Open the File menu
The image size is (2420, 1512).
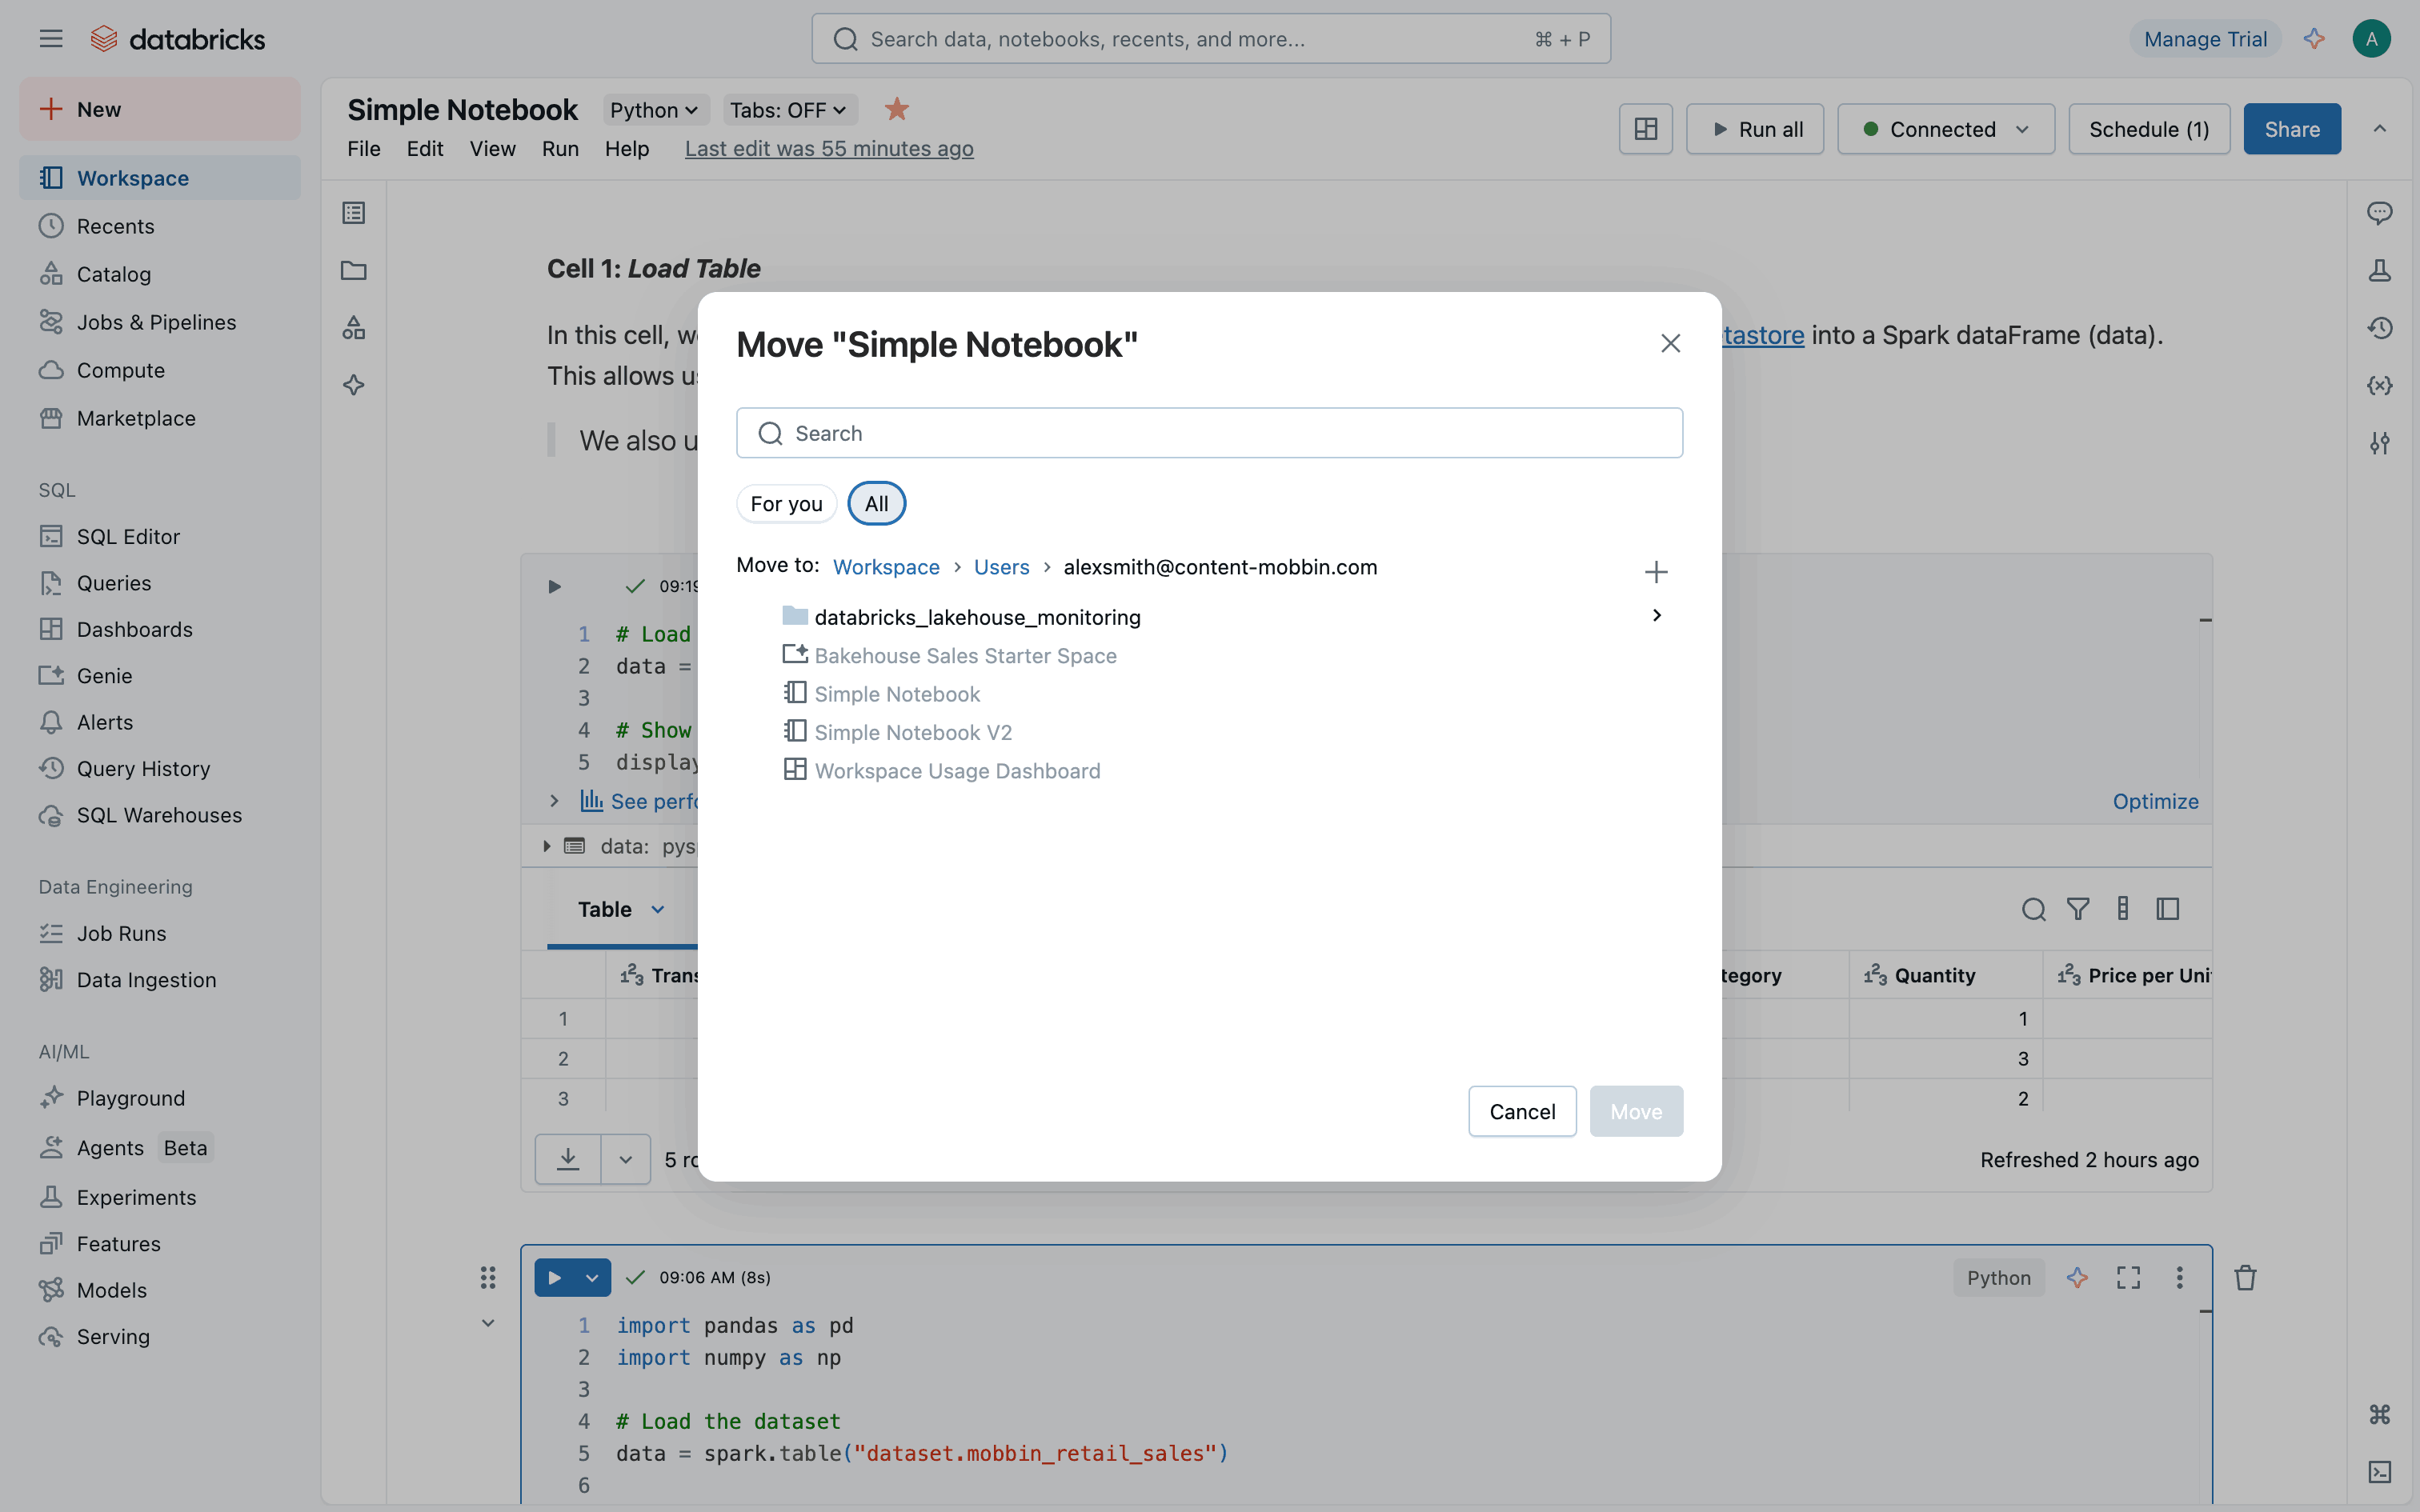point(363,149)
